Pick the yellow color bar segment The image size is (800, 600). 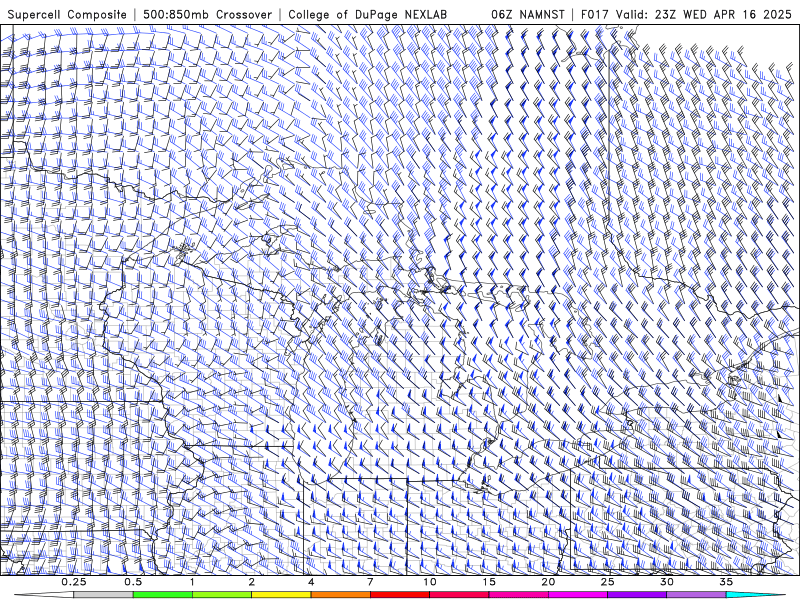281,595
